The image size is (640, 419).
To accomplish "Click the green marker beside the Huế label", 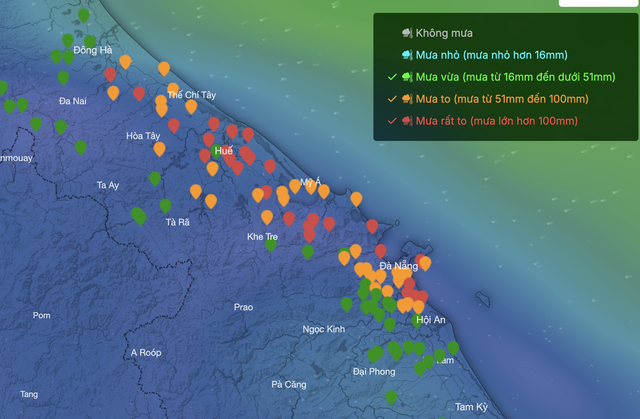I will (x=216, y=150).
